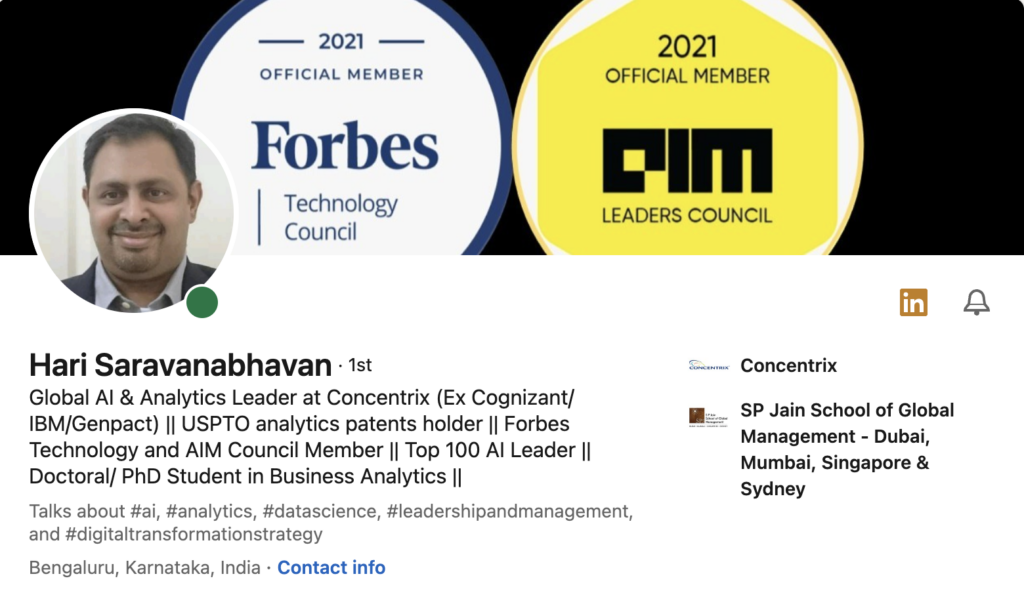Click the Forbes Technology Council badge
Image resolution: width=1024 pixels, height=589 pixels.
click(341, 130)
